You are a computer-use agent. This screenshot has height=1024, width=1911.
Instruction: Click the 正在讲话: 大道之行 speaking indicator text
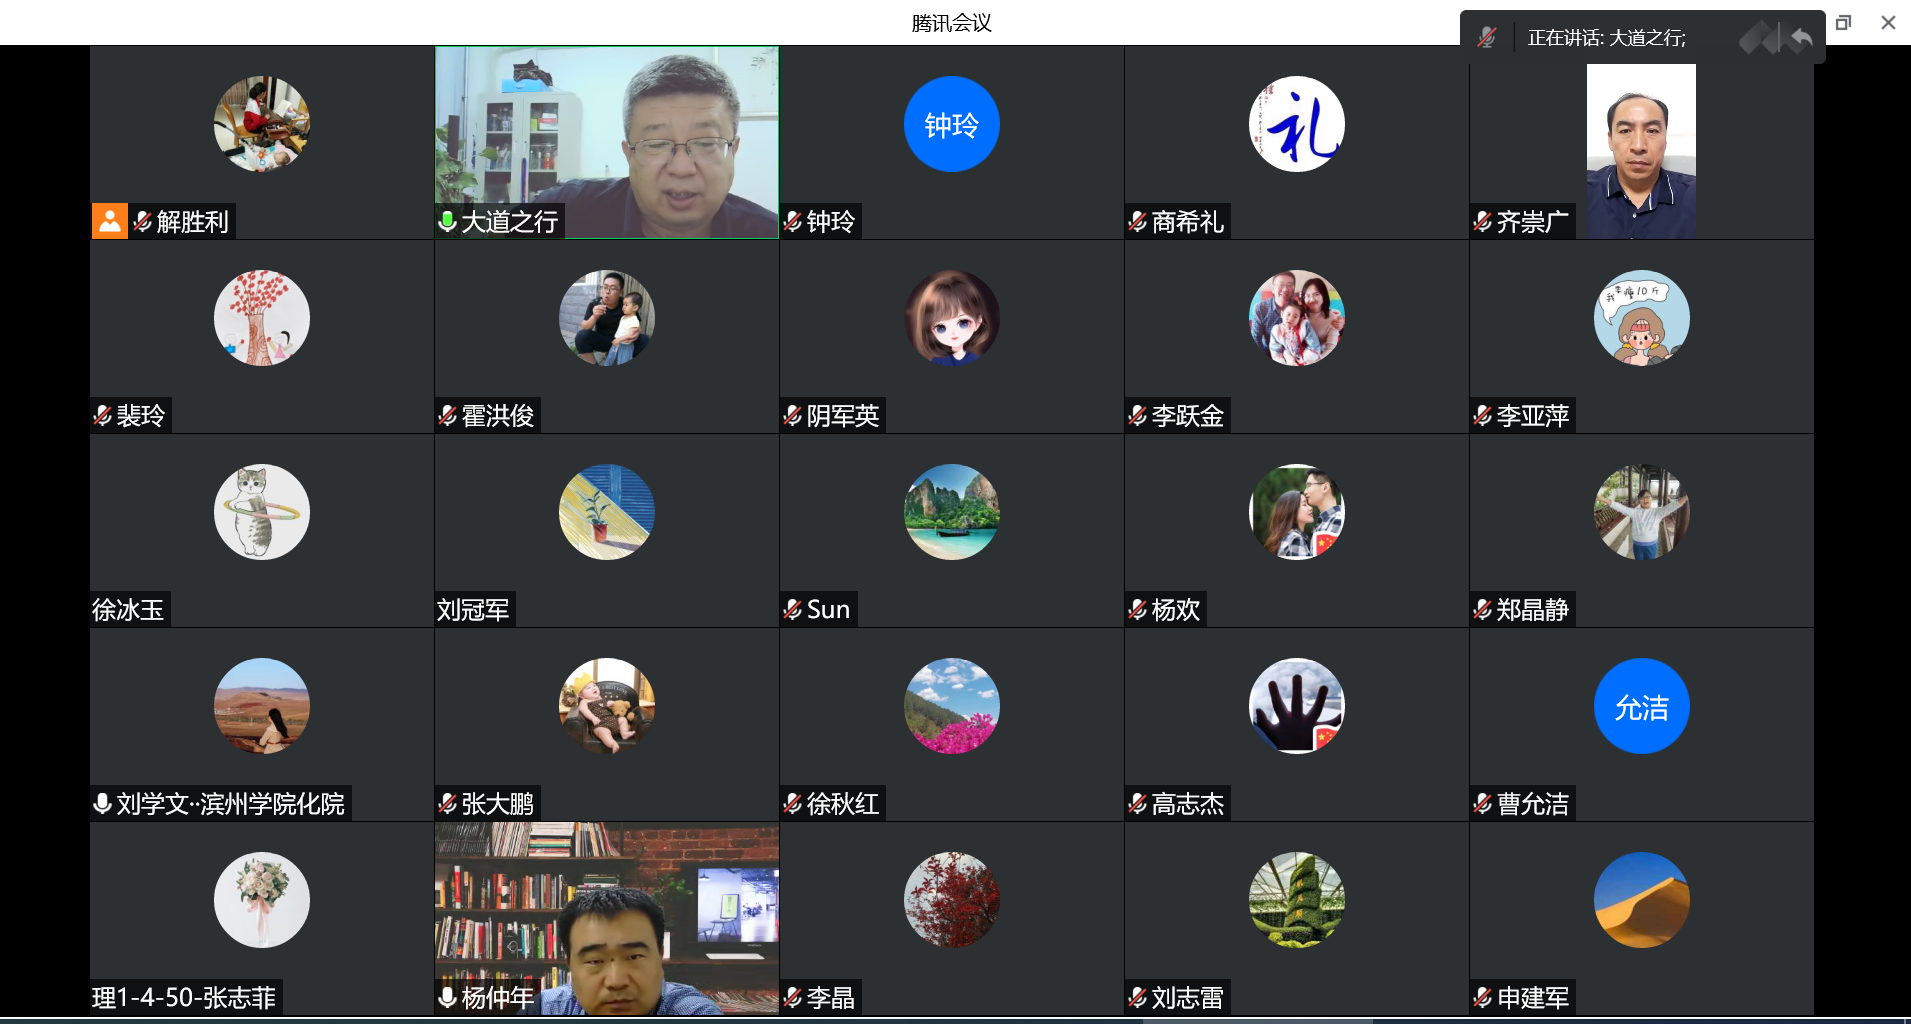(1606, 38)
